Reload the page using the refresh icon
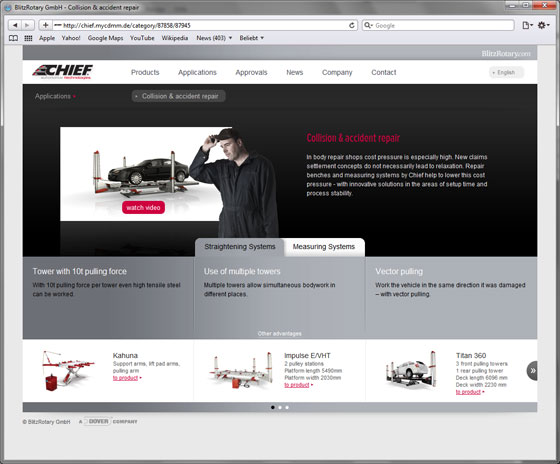The width and height of the screenshot is (560, 464). coord(351,25)
